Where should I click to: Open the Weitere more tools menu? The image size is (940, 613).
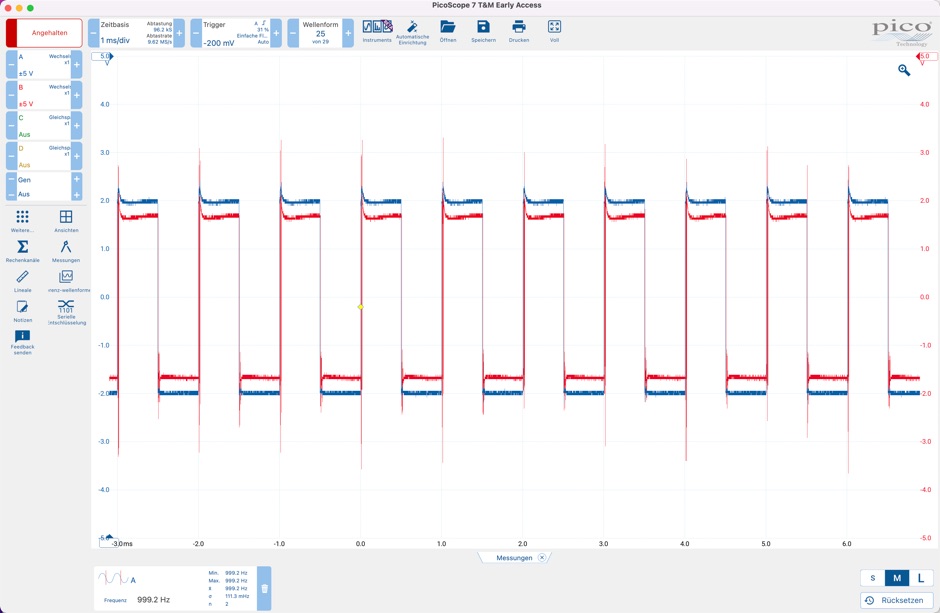click(22, 220)
